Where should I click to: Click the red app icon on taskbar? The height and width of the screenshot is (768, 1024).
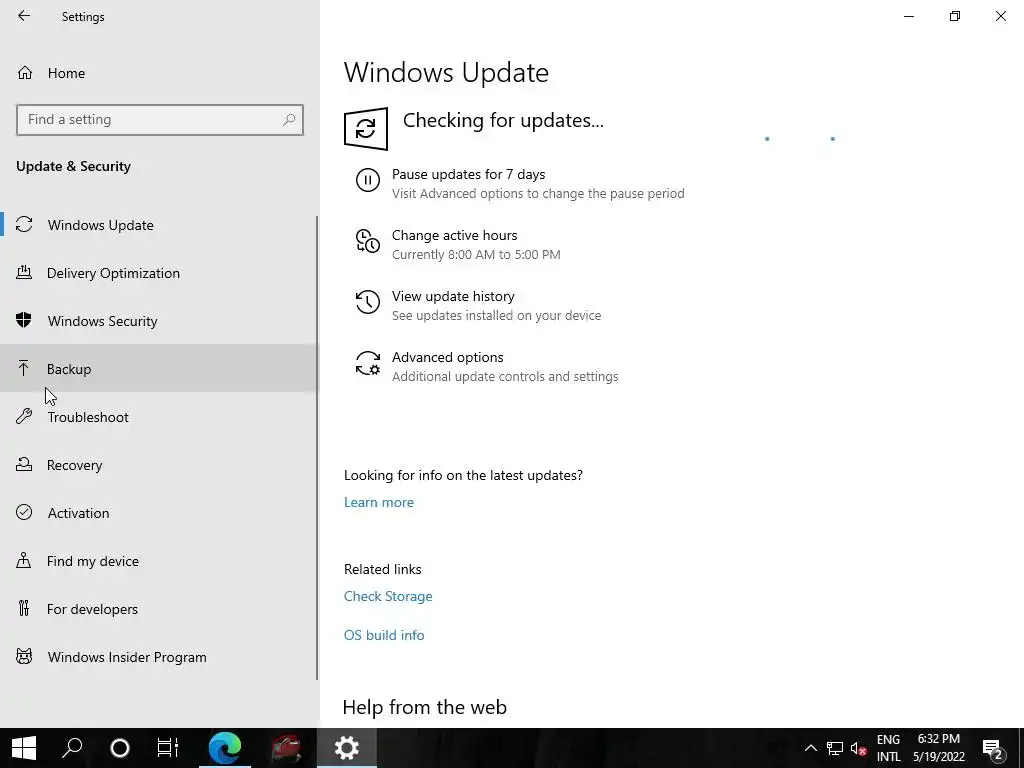[286, 748]
